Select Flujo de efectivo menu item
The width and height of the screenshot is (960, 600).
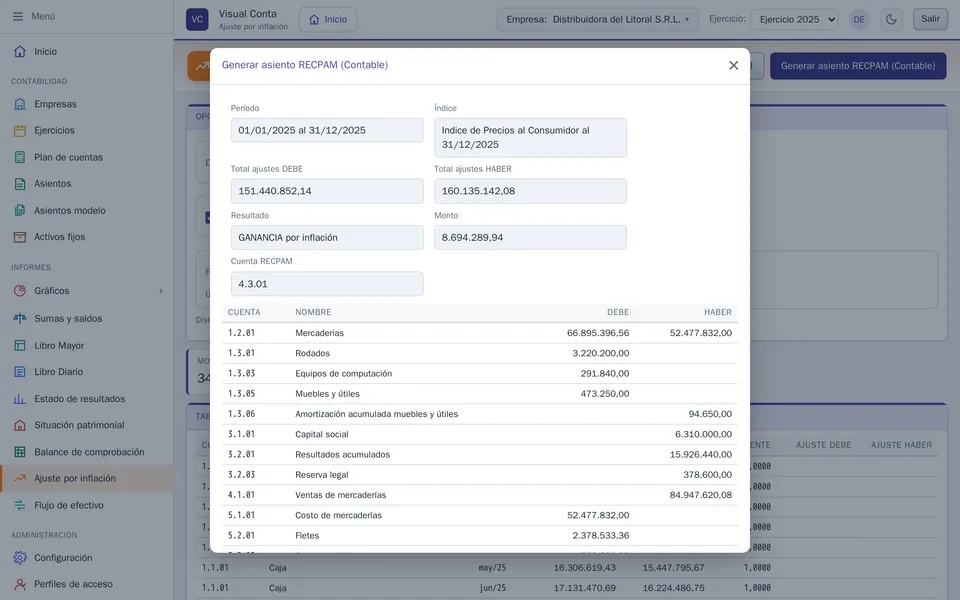click(86, 505)
